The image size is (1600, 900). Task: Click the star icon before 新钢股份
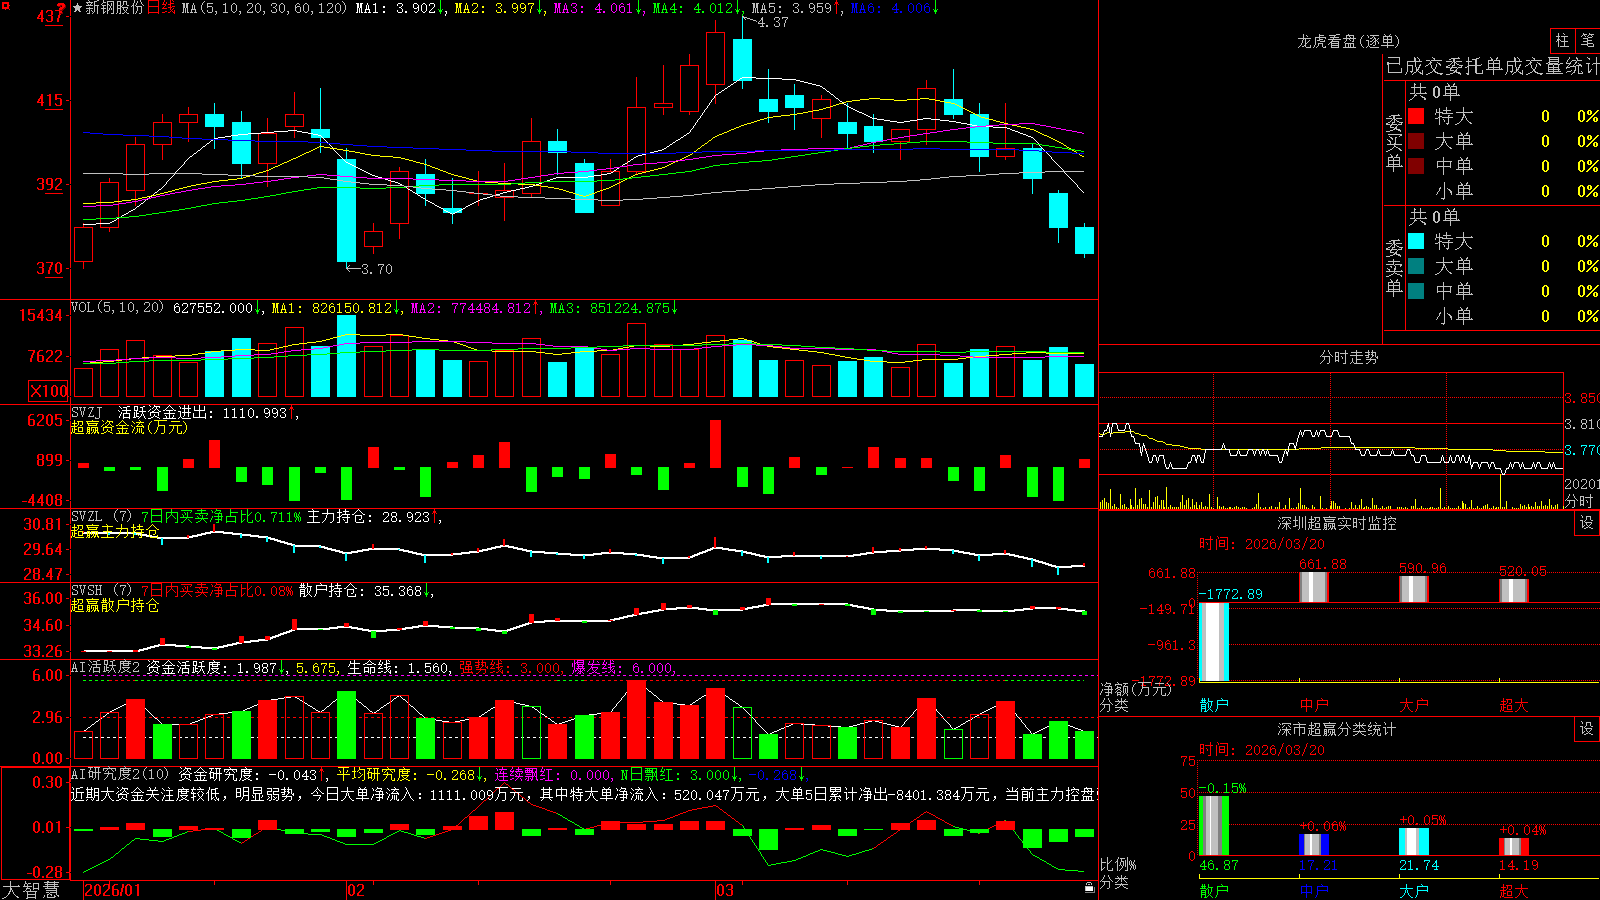[x=78, y=8]
